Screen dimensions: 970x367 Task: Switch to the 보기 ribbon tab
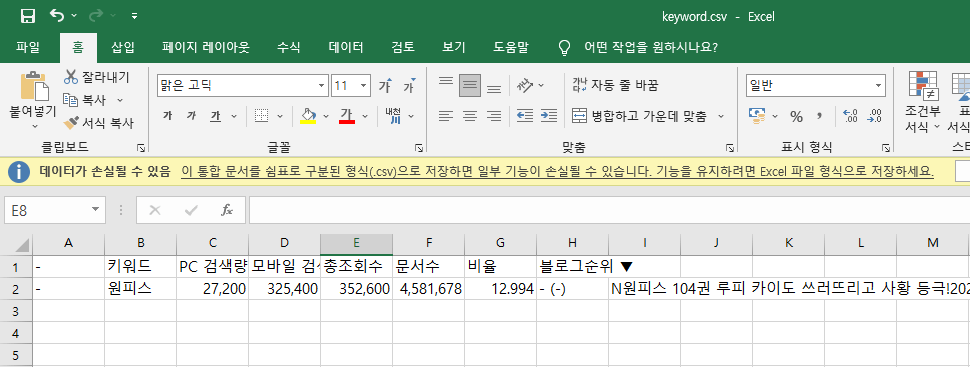[454, 48]
